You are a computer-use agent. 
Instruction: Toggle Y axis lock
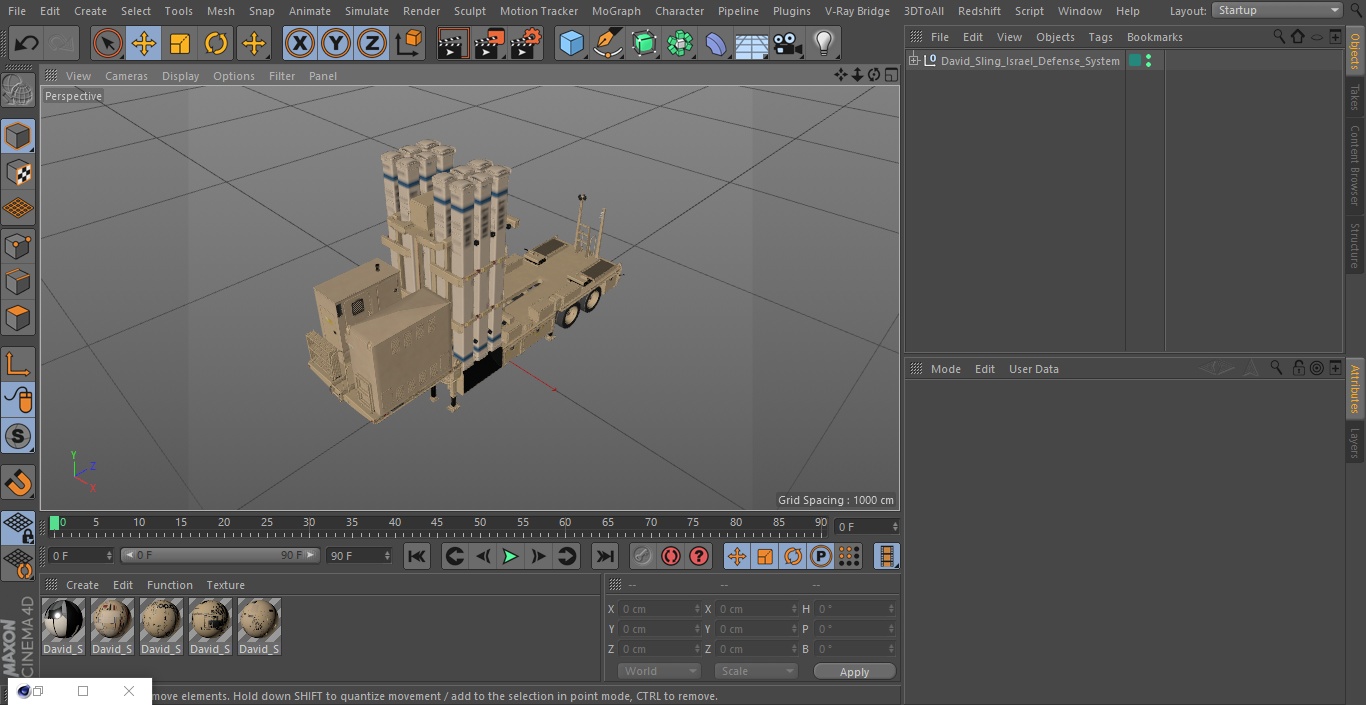click(336, 43)
